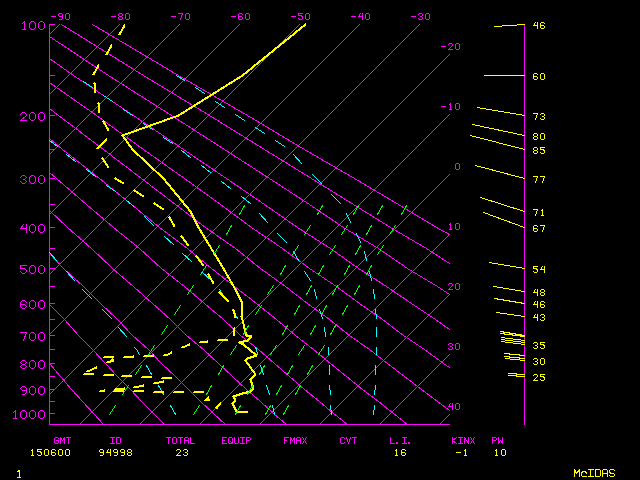
Task: Click the McIDAS label in the corner
Action: click(x=593, y=472)
